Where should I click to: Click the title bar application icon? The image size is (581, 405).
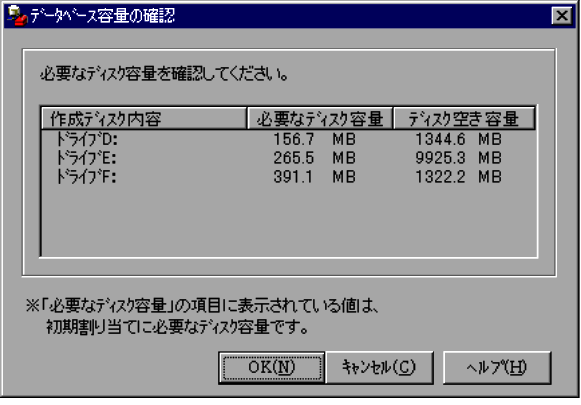coord(17,16)
